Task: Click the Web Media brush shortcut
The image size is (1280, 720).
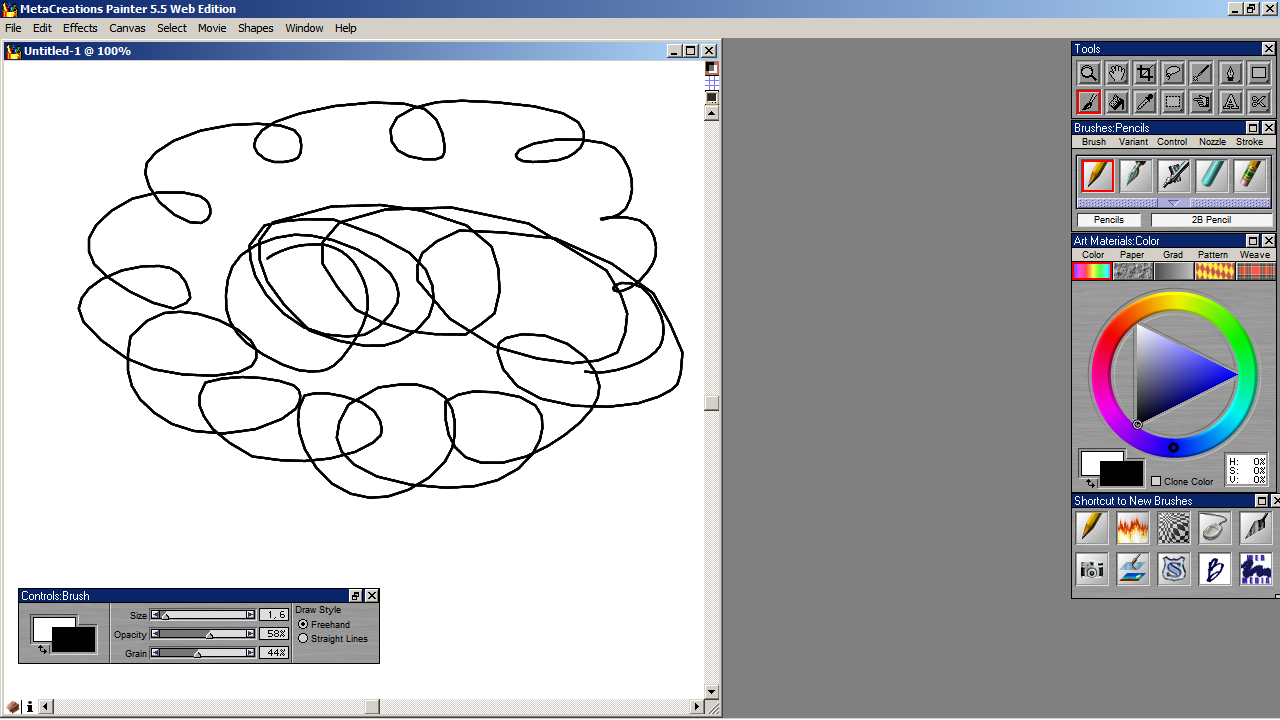Action: pos(1256,569)
